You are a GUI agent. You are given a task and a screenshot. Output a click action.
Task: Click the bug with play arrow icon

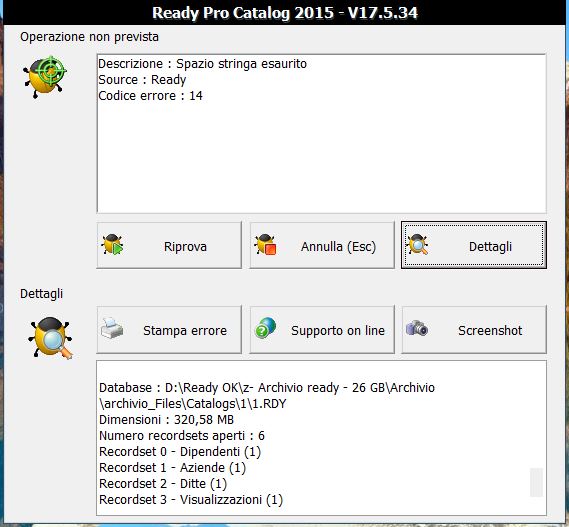click(112, 245)
